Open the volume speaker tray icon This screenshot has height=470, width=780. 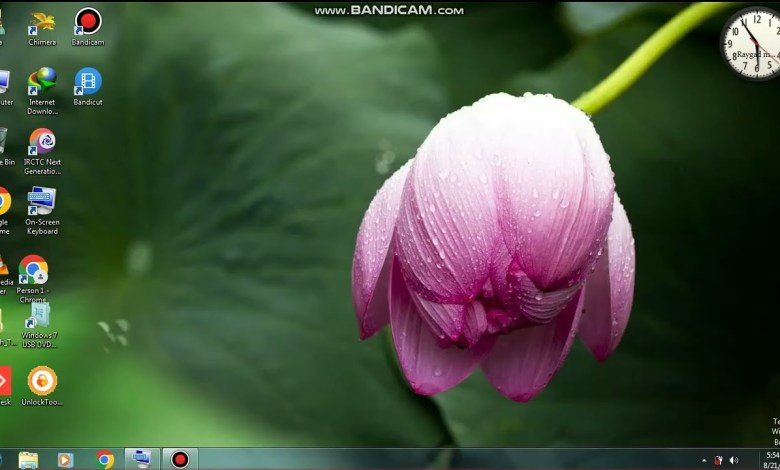point(734,460)
